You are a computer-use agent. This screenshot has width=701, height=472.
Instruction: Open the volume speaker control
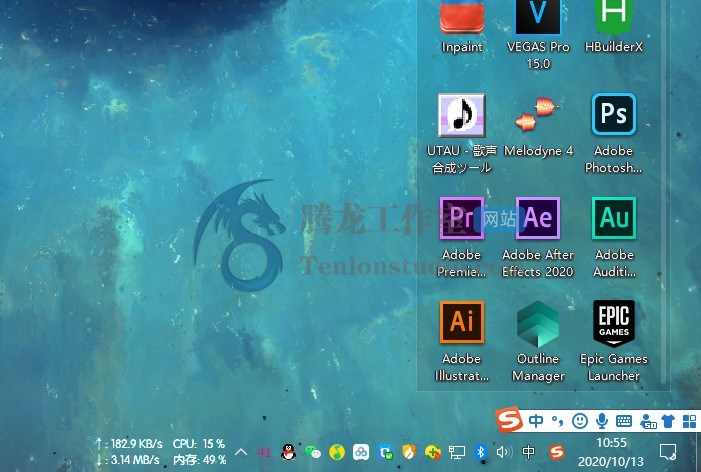[x=504, y=452]
